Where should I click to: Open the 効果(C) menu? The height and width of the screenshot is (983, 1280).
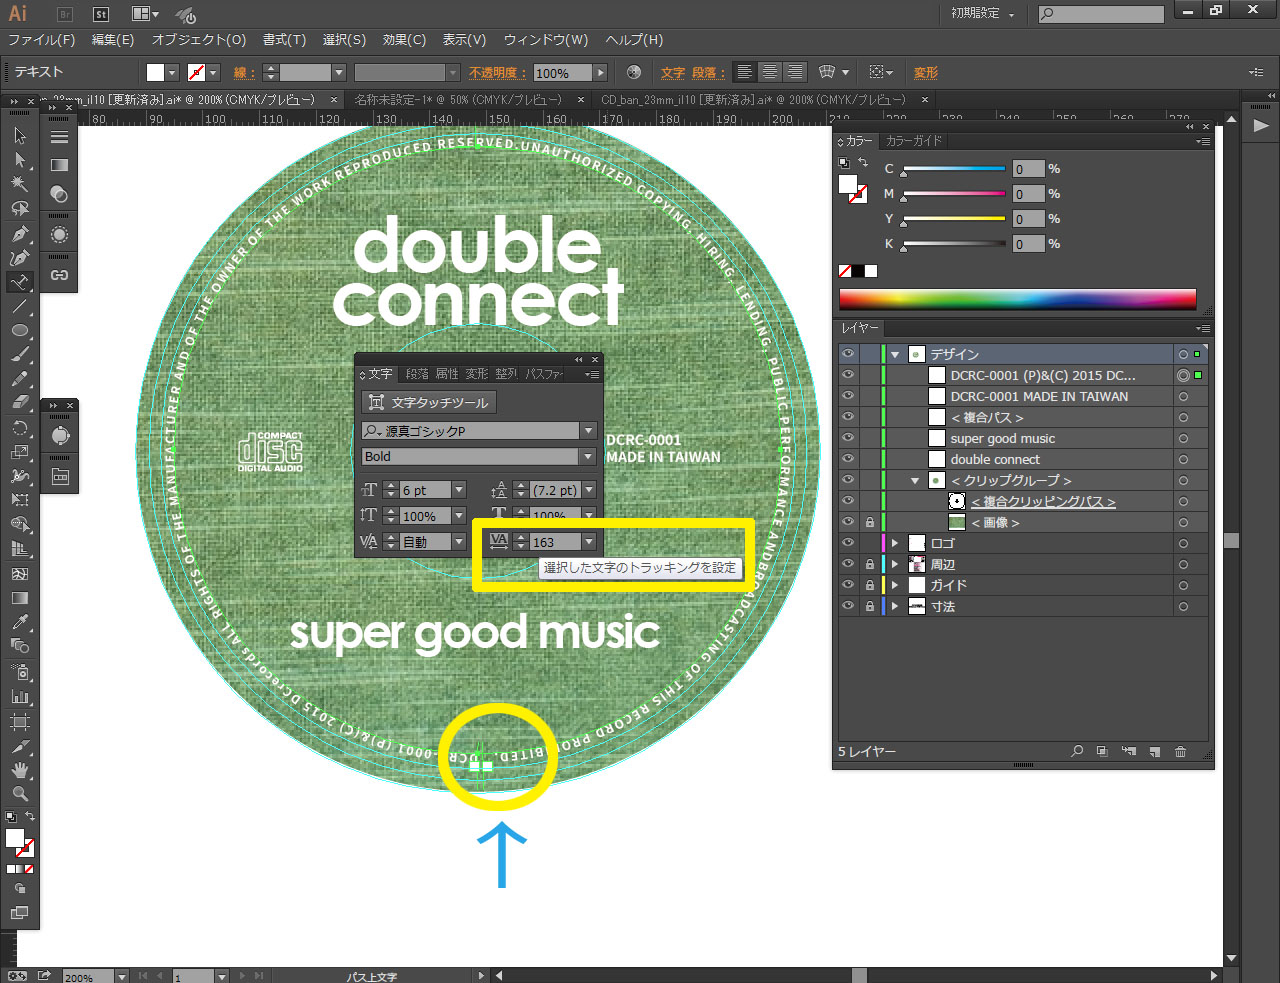pyautogui.click(x=404, y=40)
